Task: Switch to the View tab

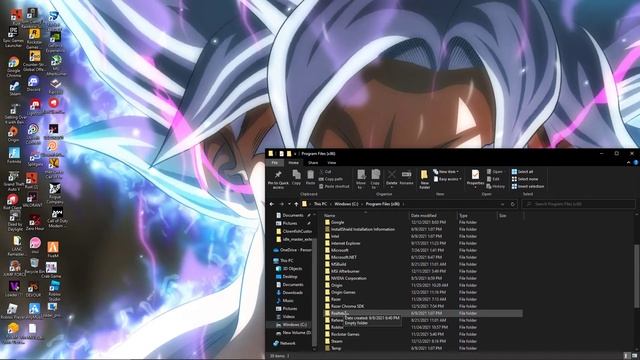Action: [332, 162]
